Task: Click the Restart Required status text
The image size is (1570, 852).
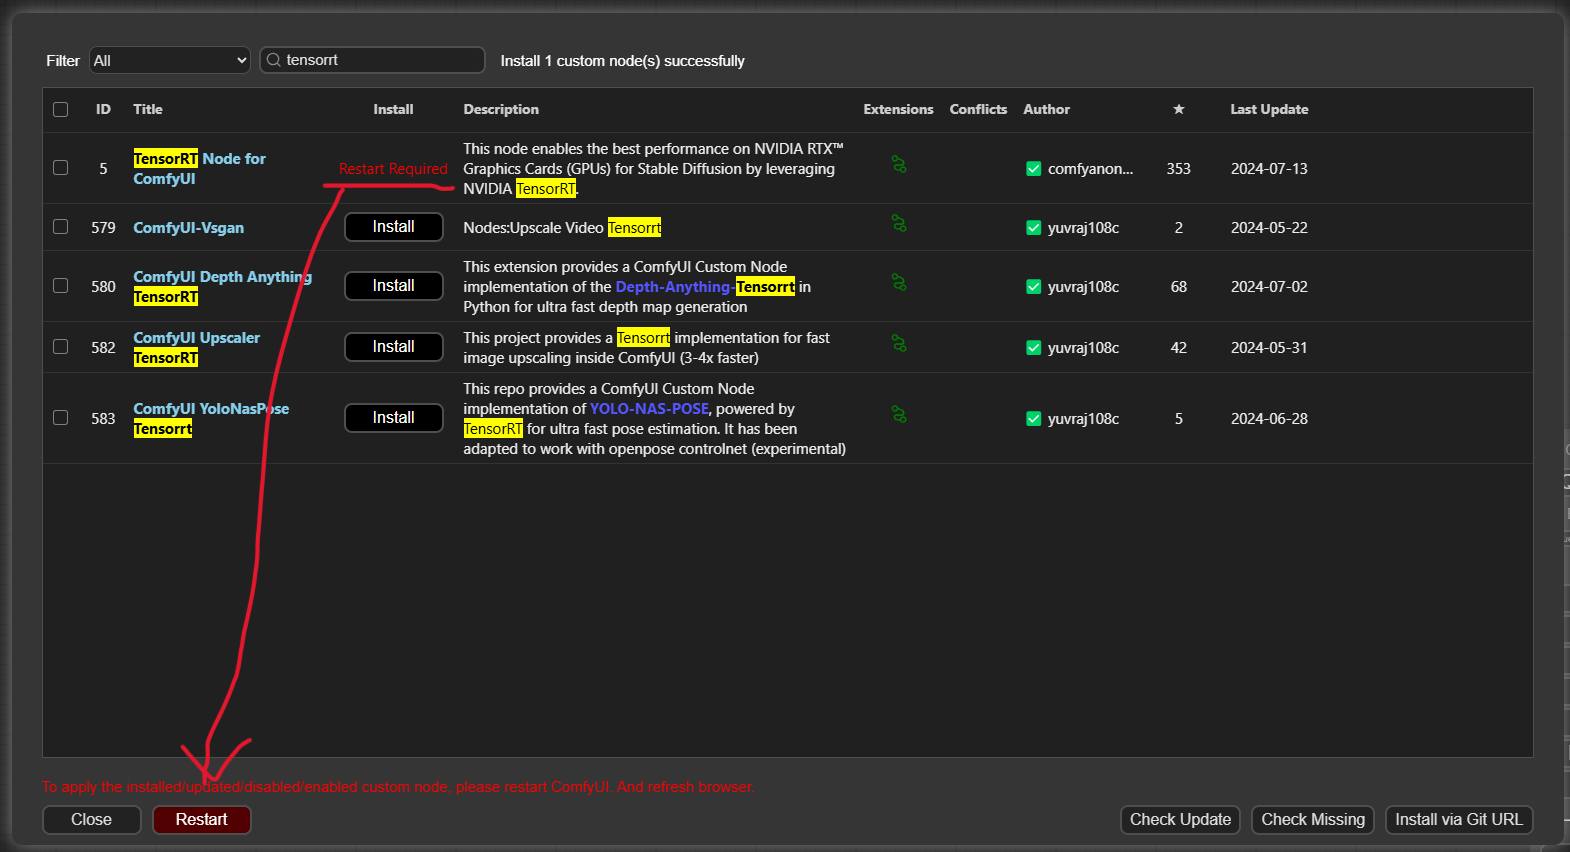Action: click(x=393, y=169)
